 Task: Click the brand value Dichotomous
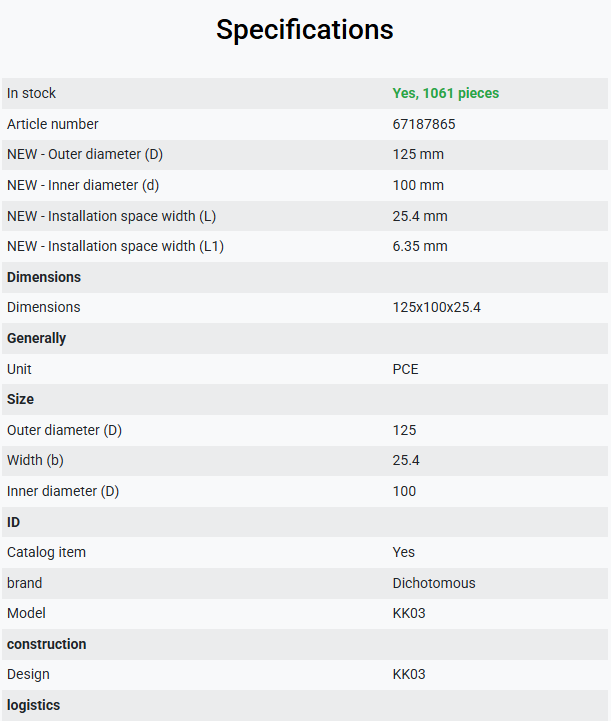point(434,584)
